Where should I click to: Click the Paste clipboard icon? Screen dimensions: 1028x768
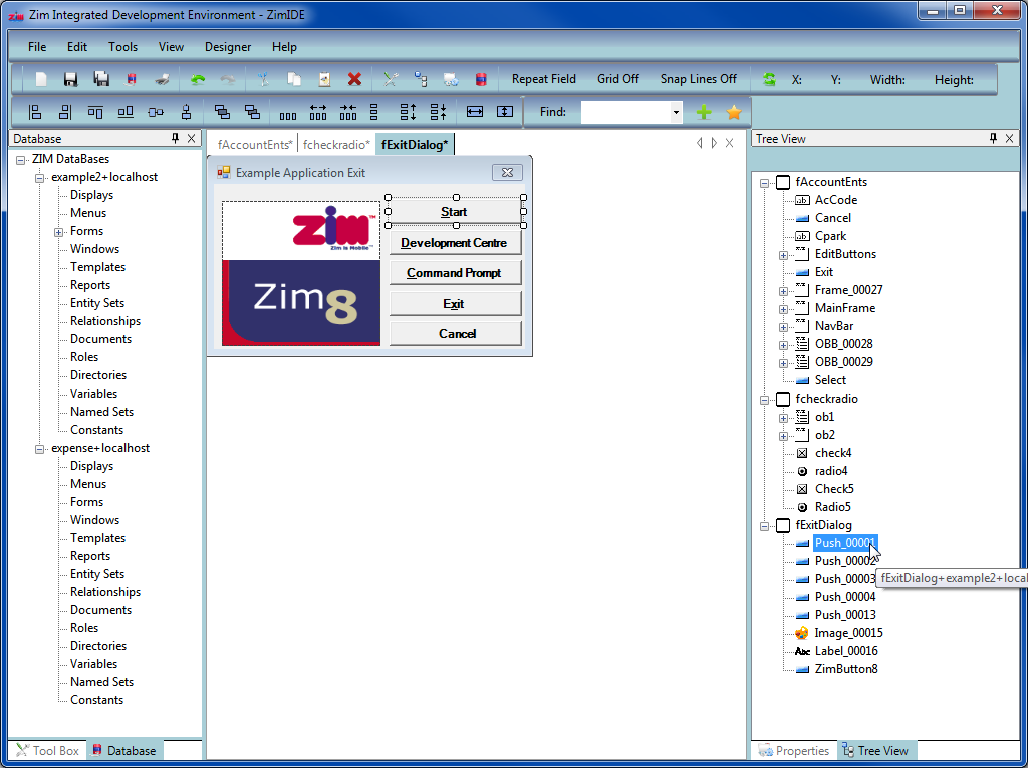324,79
